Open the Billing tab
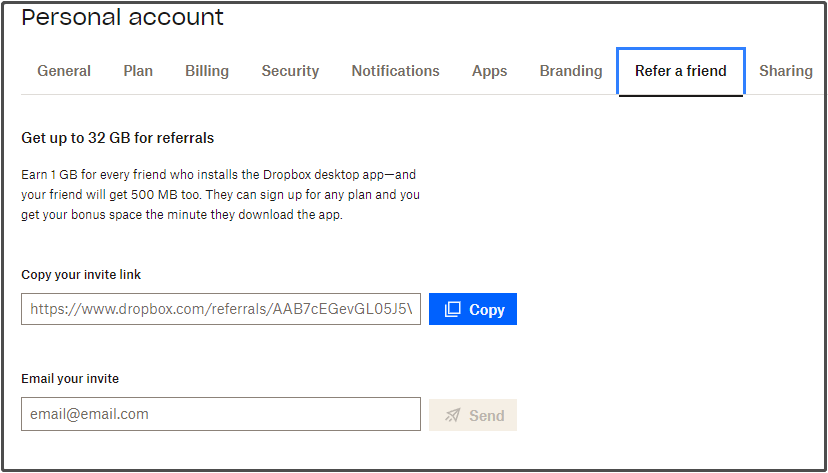 pyautogui.click(x=207, y=71)
